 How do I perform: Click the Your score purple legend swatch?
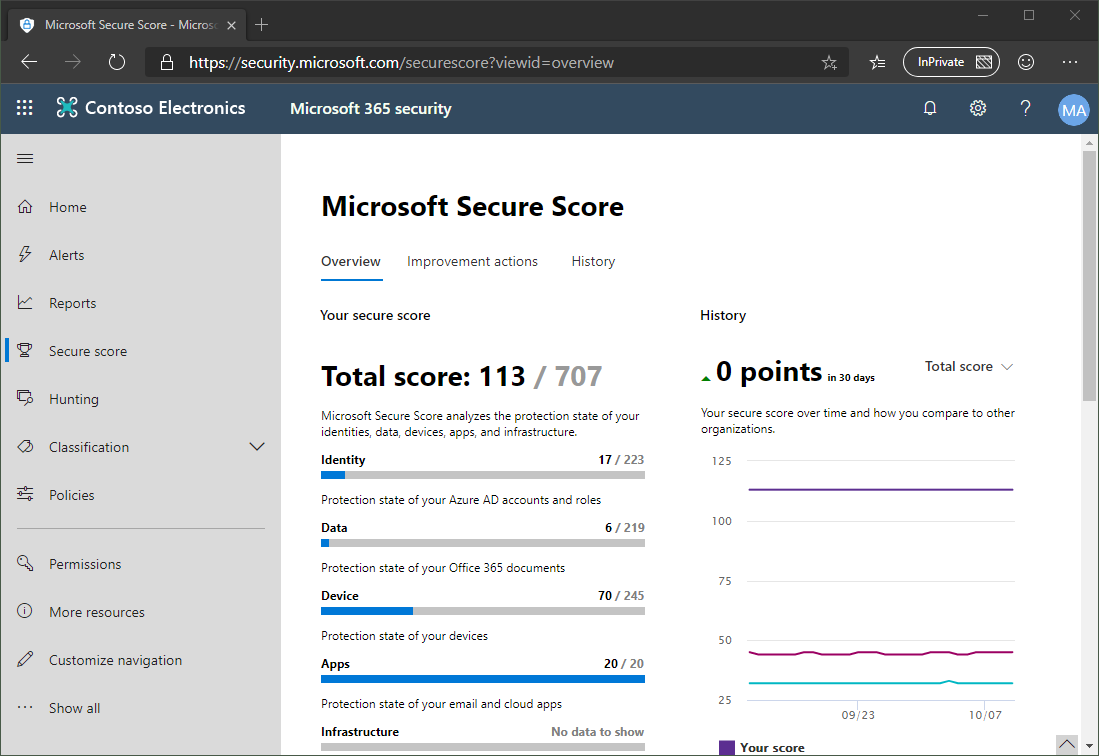pyautogui.click(x=727, y=747)
